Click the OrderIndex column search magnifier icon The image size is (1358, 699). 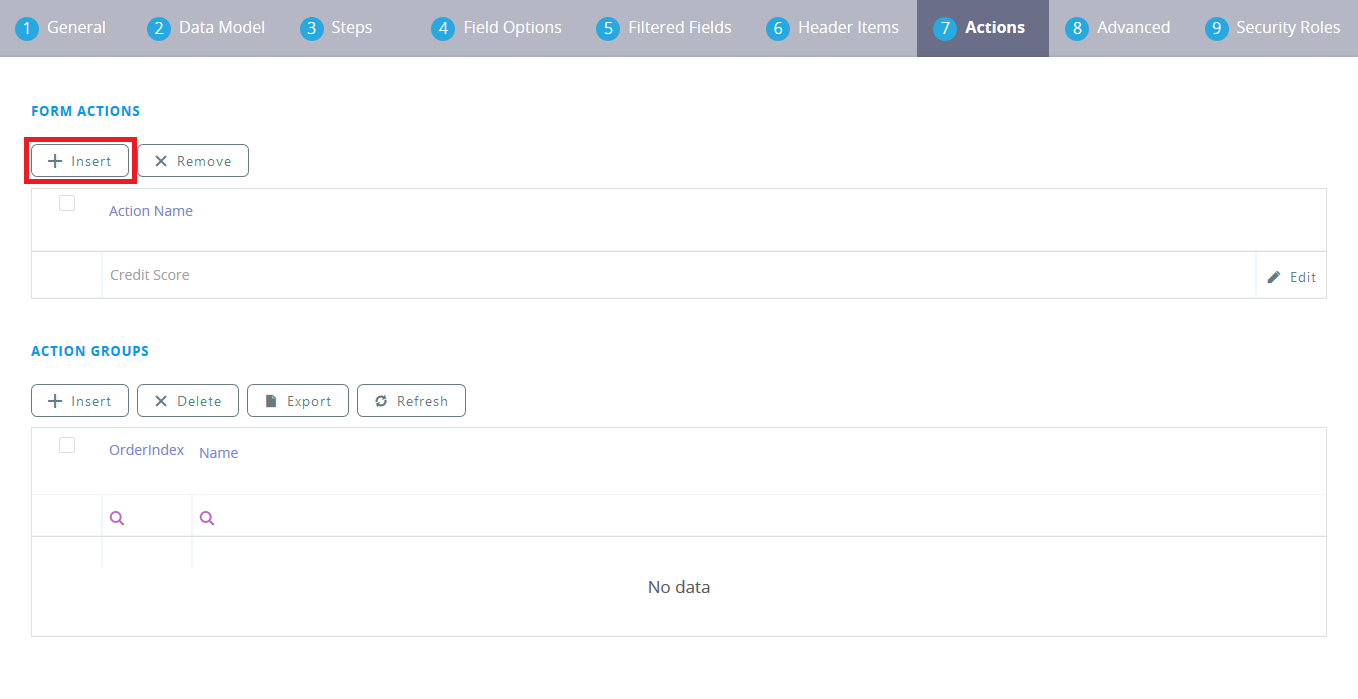pos(117,517)
